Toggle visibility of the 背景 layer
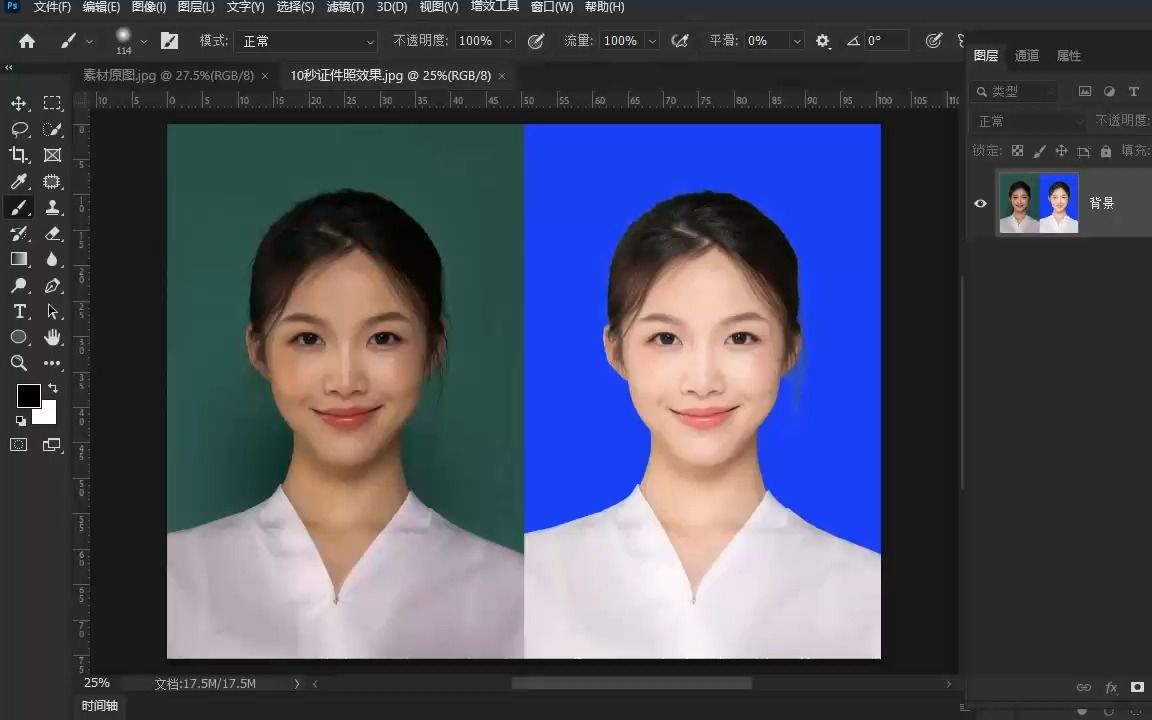Screen dimensions: 1152x720 [x=981, y=203]
